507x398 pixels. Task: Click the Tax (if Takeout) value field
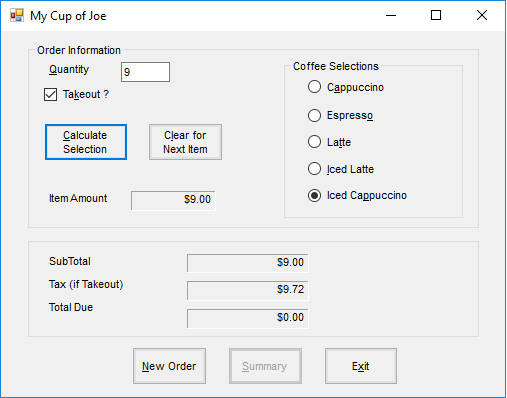tap(248, 290)
